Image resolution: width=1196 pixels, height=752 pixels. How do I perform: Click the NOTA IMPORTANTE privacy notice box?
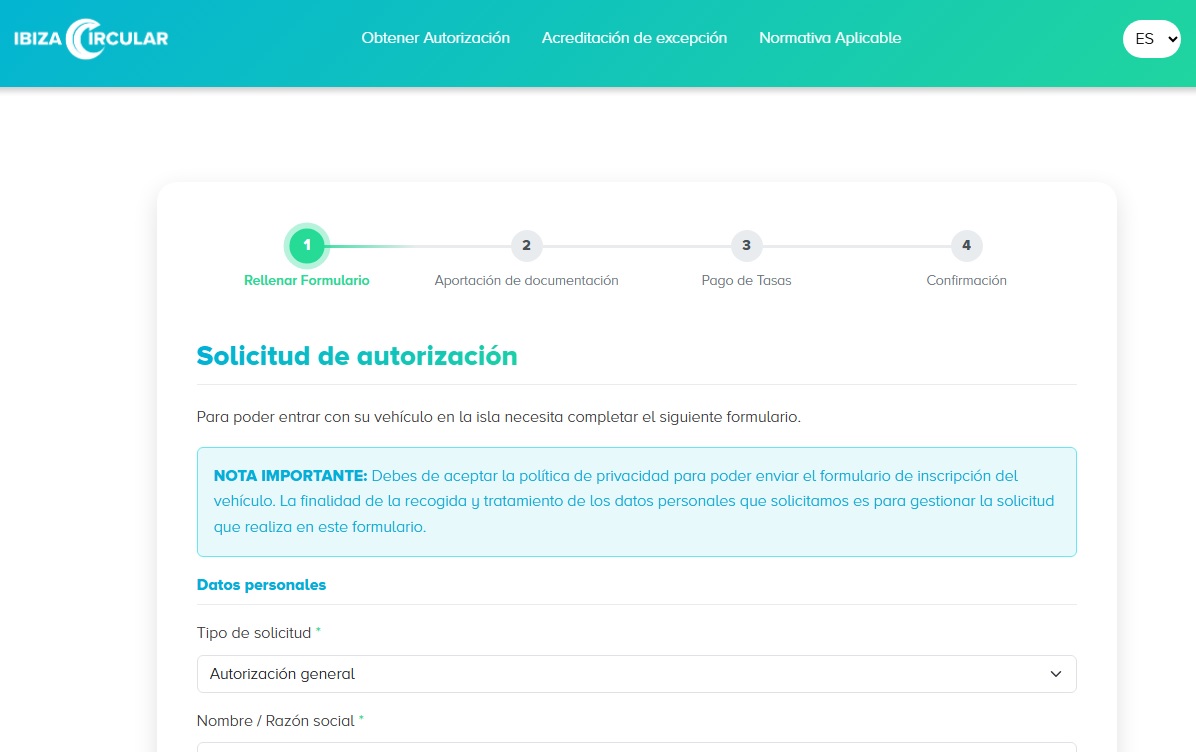pos(636,501)
